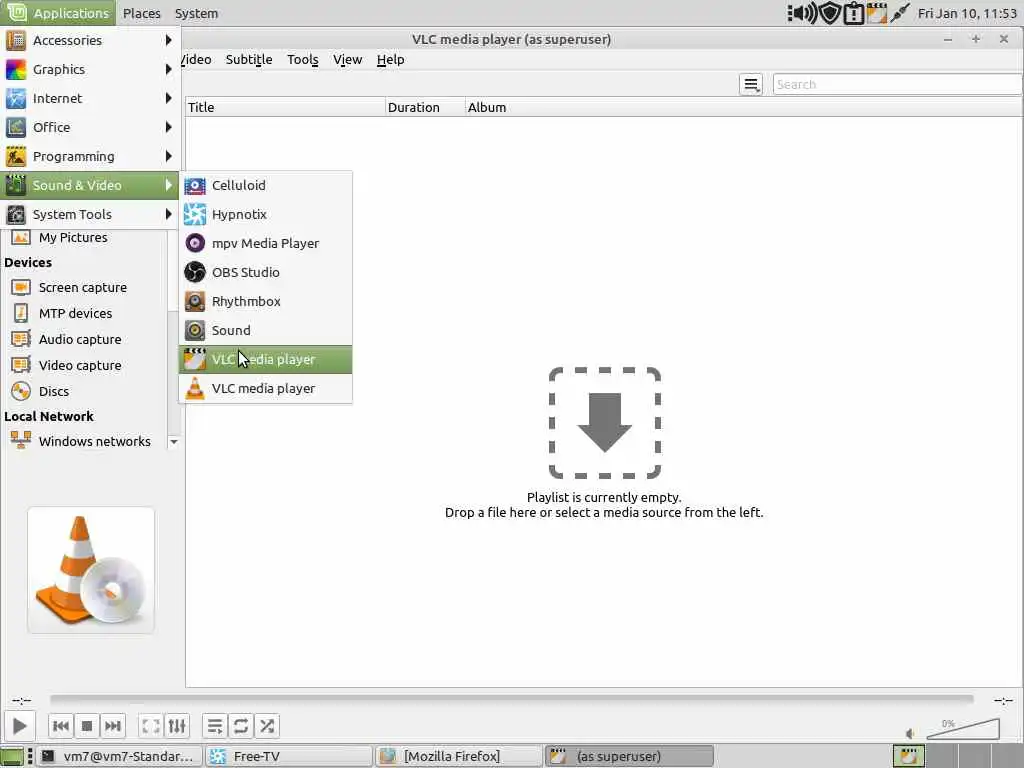
Task: Expand Graphics submenu arrow
Action: coord(168,69)
